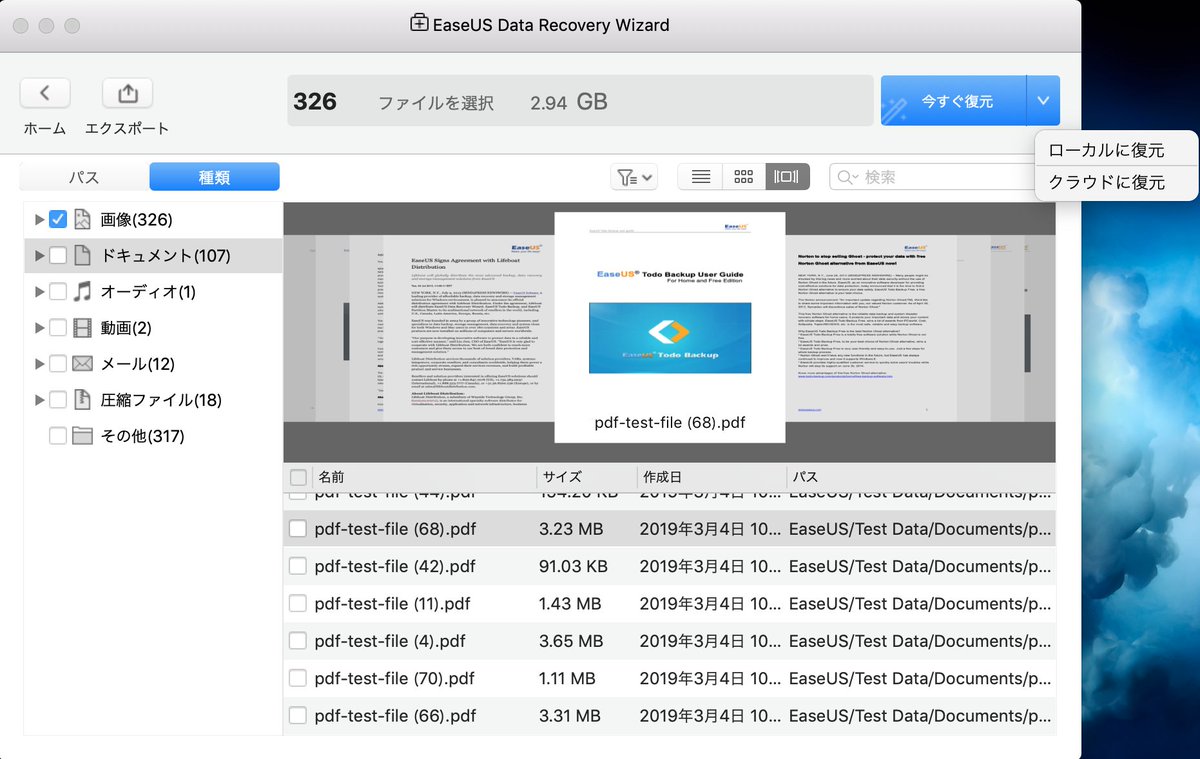
Task: Check the pdf-test-file (66).pdf row checkbox
Action: (298, 716)
